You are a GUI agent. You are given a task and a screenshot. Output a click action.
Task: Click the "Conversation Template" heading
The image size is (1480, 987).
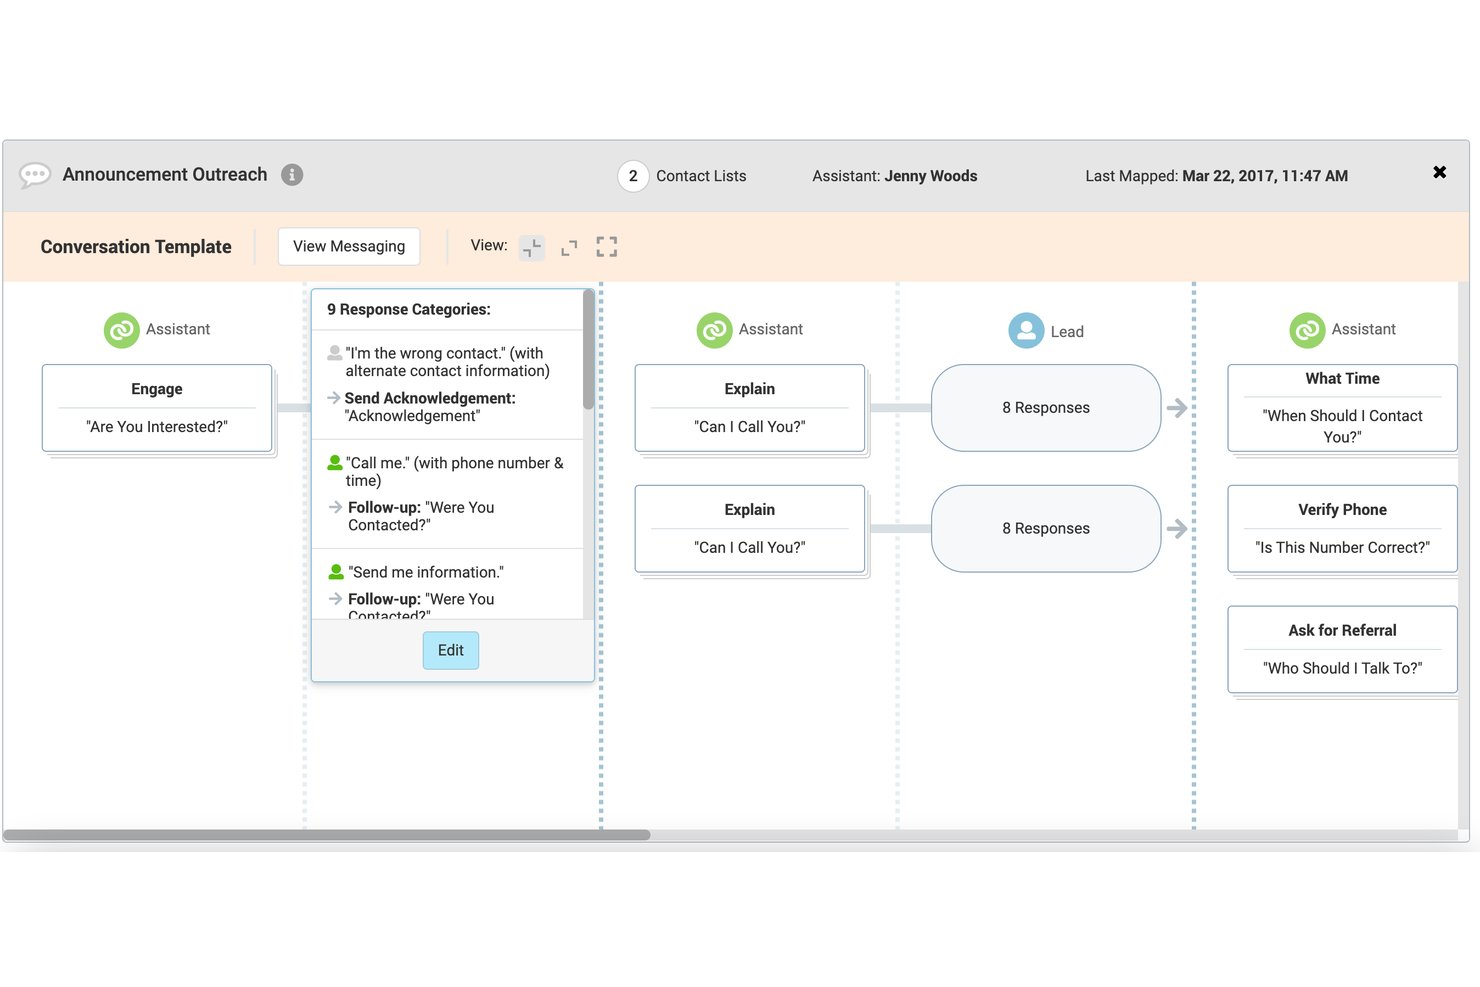tap(136, 247)
